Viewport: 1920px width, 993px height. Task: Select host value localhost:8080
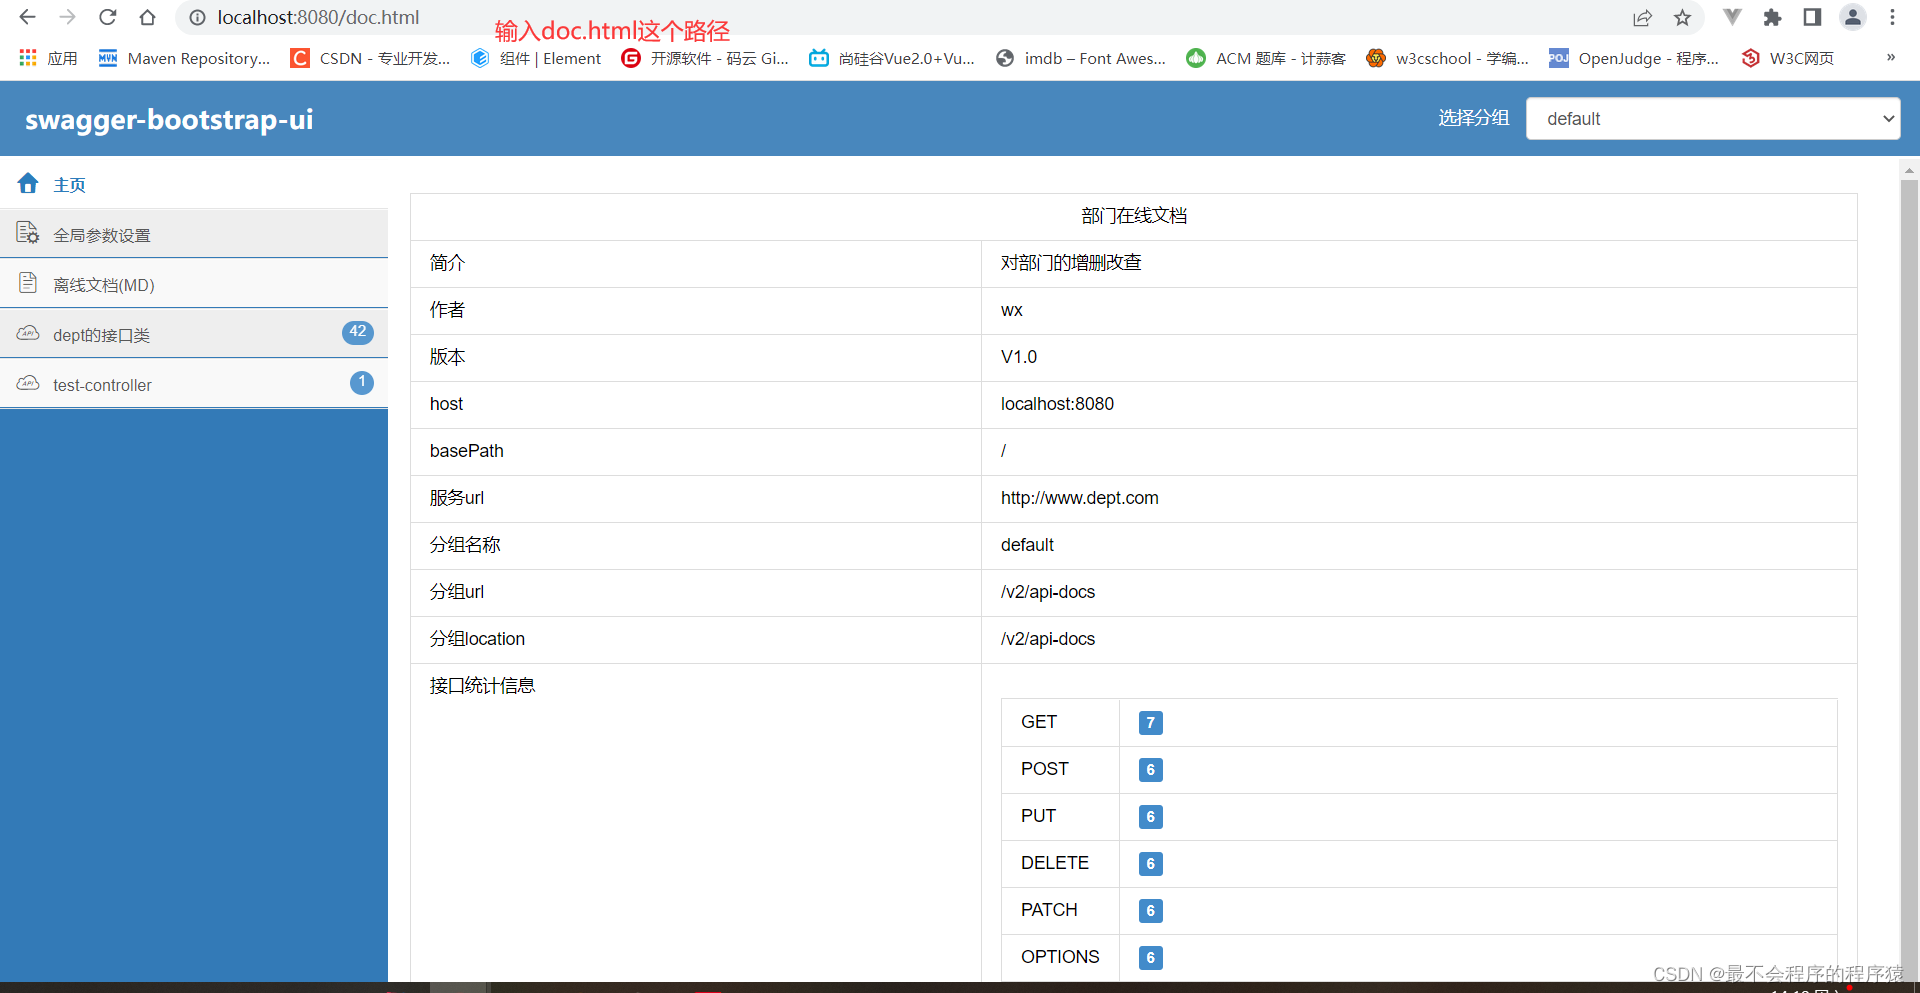click(1057, 404)
